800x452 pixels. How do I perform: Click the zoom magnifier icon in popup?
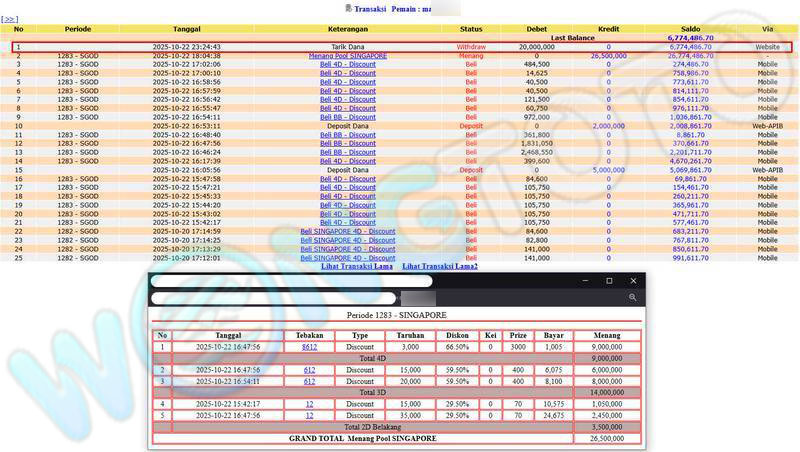tap(633, 298)
